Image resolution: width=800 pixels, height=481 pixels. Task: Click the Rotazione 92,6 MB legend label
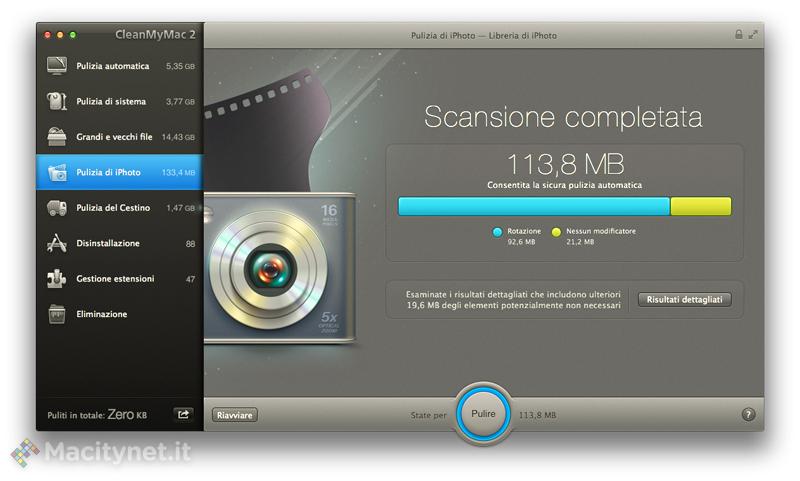pos(523,236)
